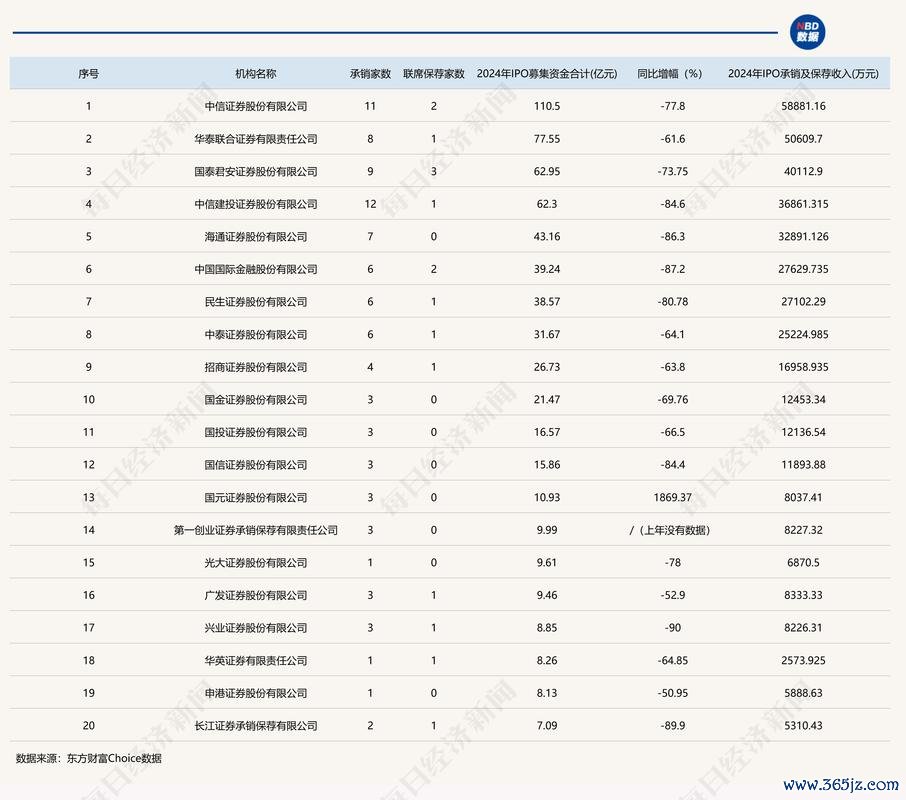906x800 pixels.
Task: Click the 110.5 fundraising value
Action: [547, 106]
